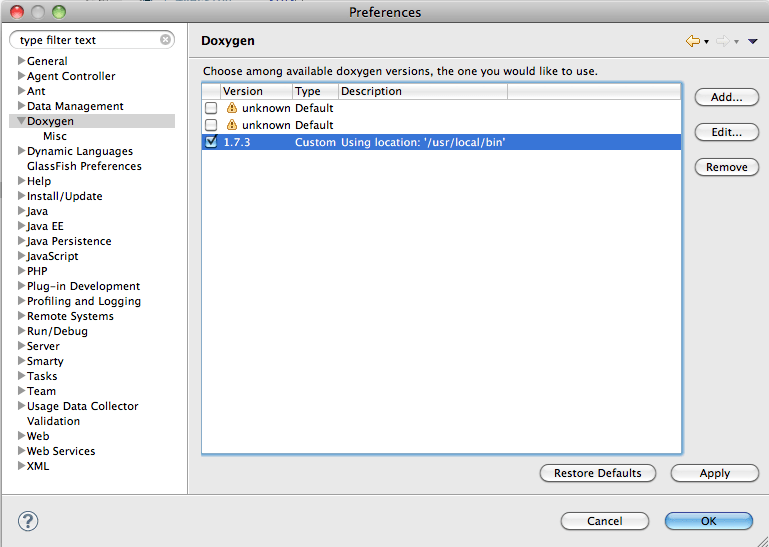Expand the Data Management node
769x547 pixels.
[x=21, y=106]
